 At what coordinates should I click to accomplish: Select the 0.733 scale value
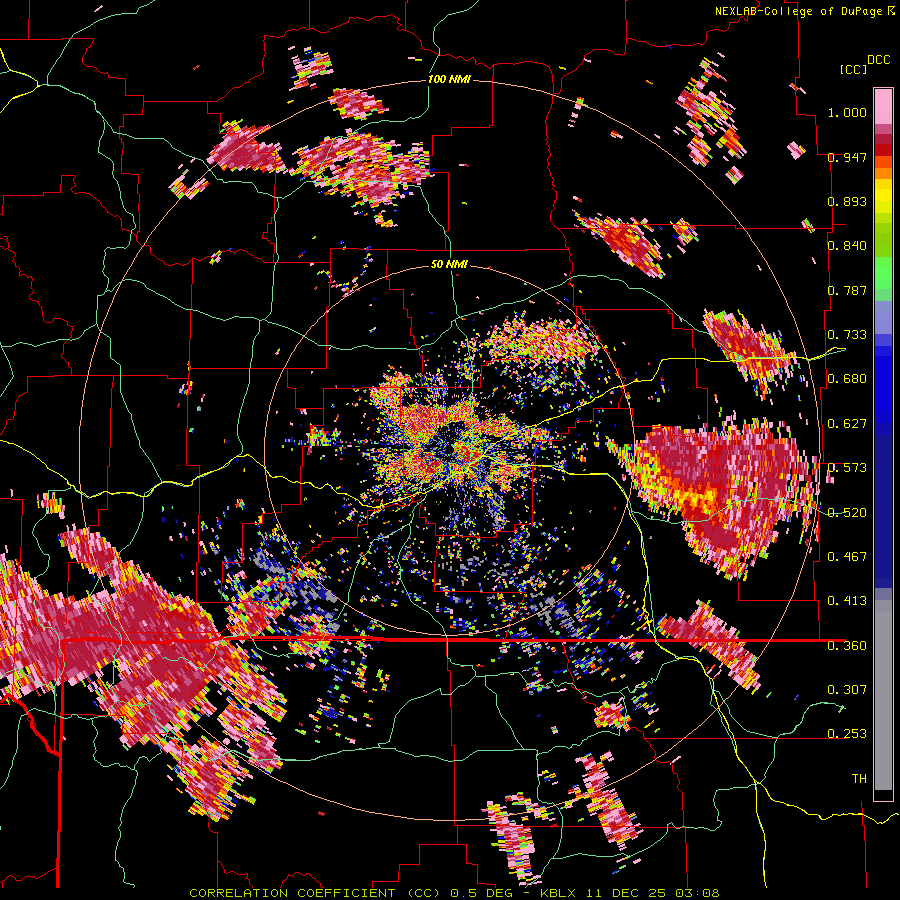point(847,335)
